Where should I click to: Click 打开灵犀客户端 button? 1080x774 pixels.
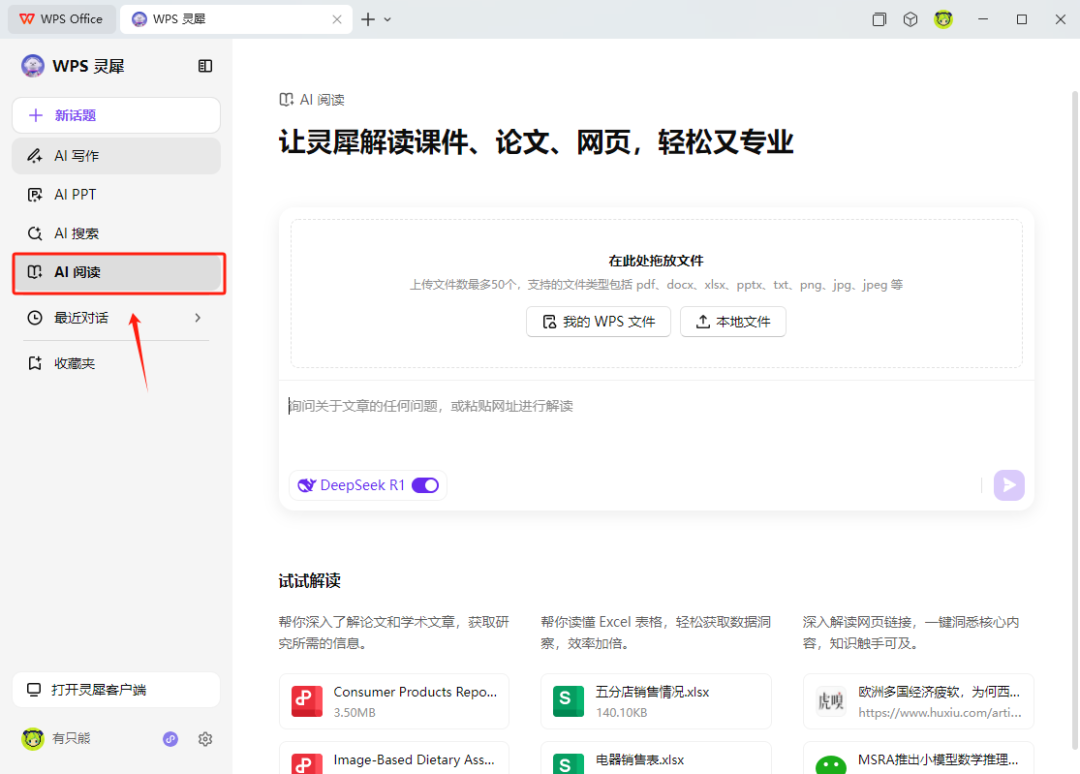point(116,689)
